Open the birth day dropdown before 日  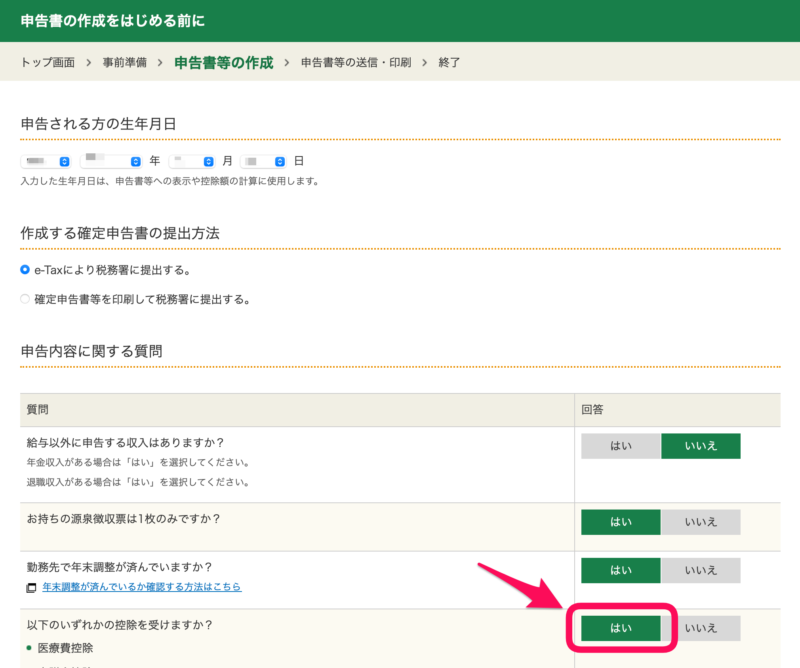tap(264, 161)
